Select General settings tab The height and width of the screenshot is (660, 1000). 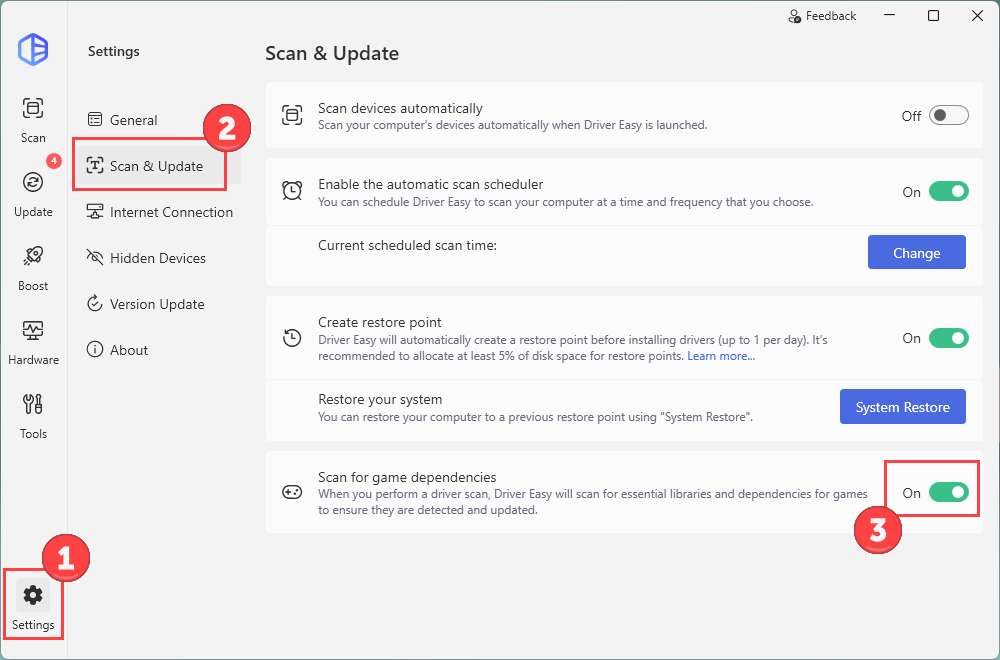133,120
